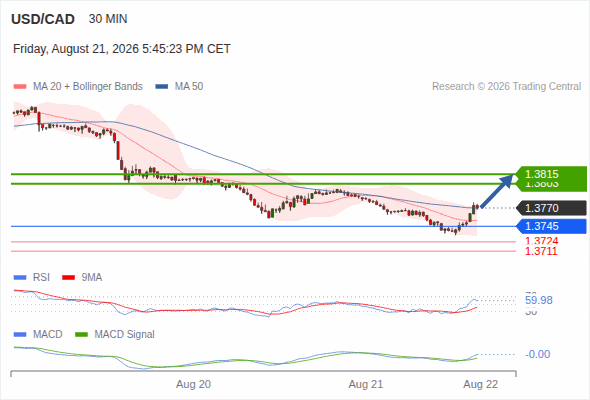
Task: Click the Aug 21 axis label
Action: tap(366, 385)
